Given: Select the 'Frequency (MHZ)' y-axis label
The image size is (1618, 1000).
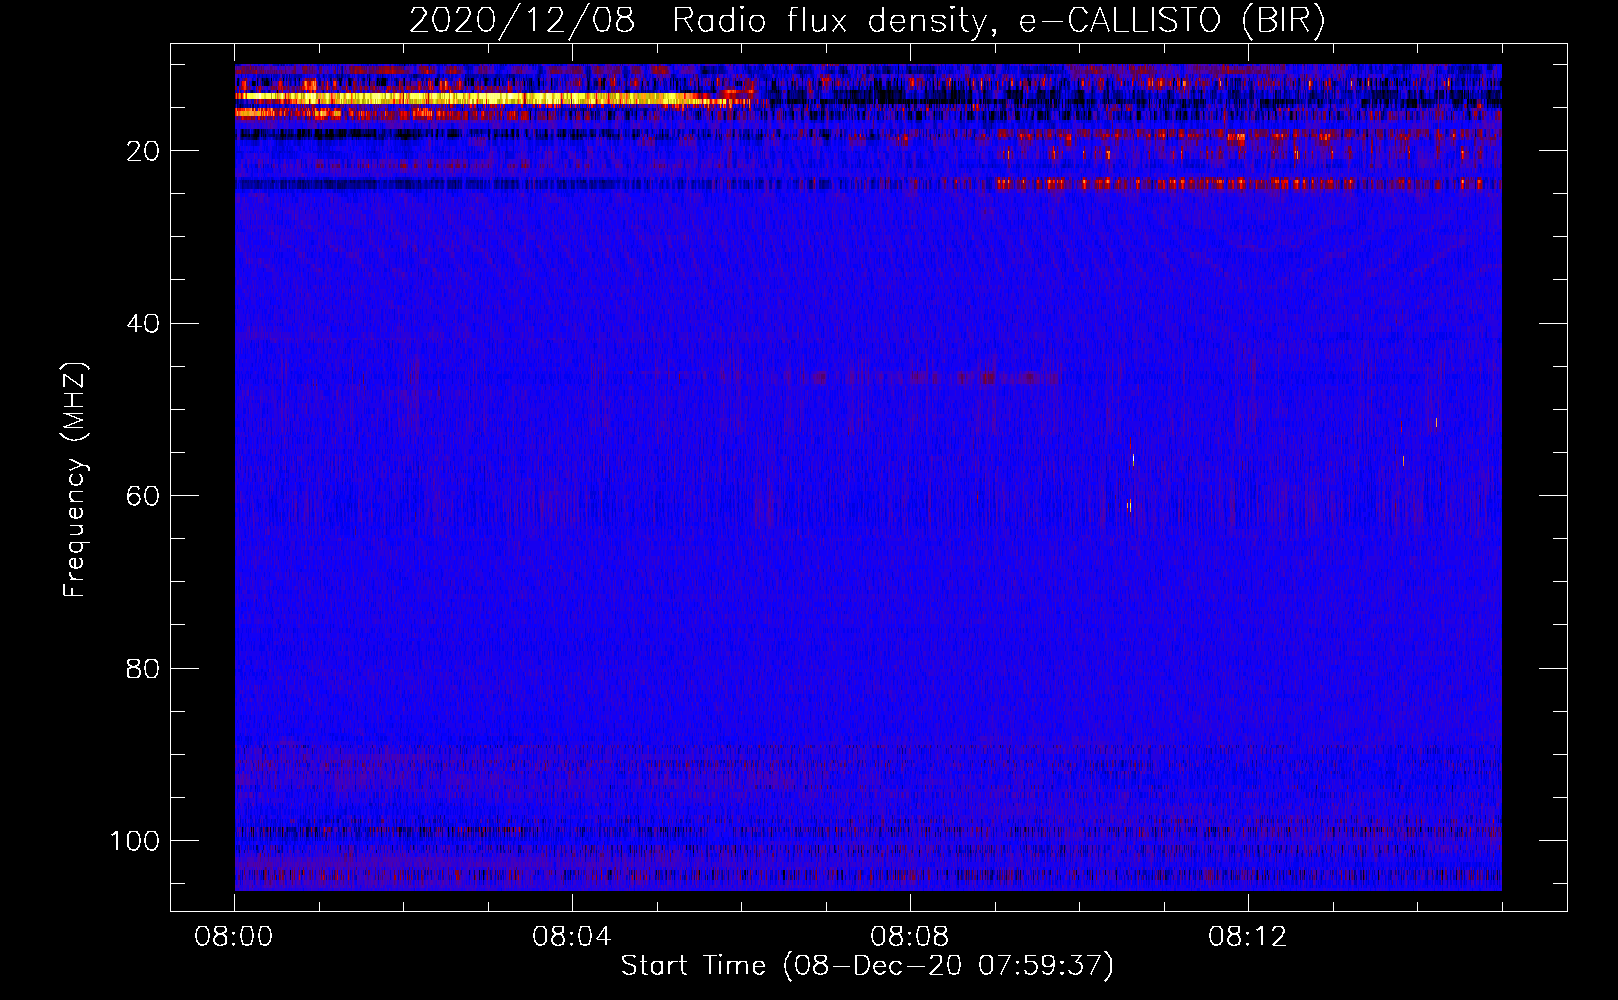Looking at the screenshot, I should 75,479.
